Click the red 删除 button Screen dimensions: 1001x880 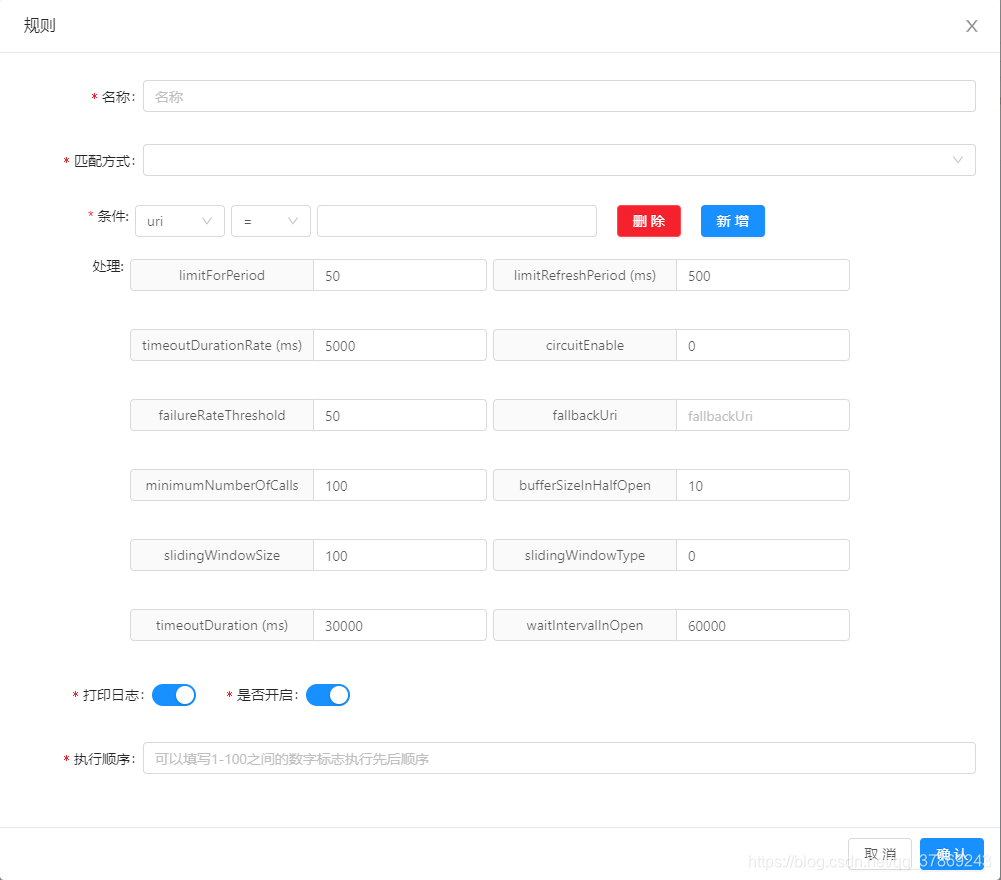[x=649, y=221]
